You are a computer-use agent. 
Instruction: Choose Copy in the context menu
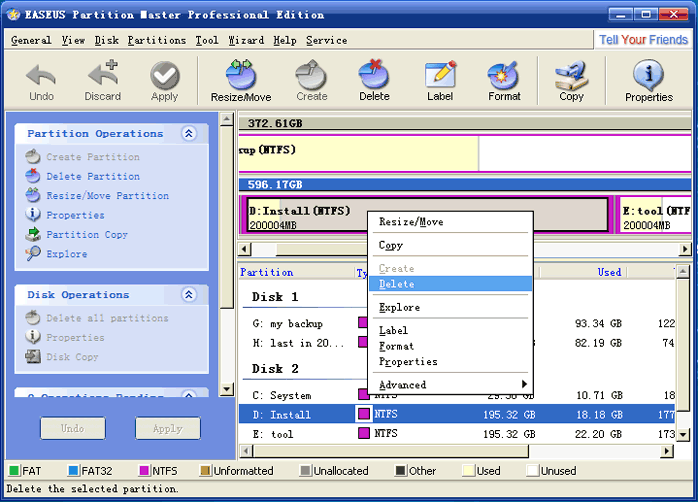pyautogui.click(x=450, y=245)
